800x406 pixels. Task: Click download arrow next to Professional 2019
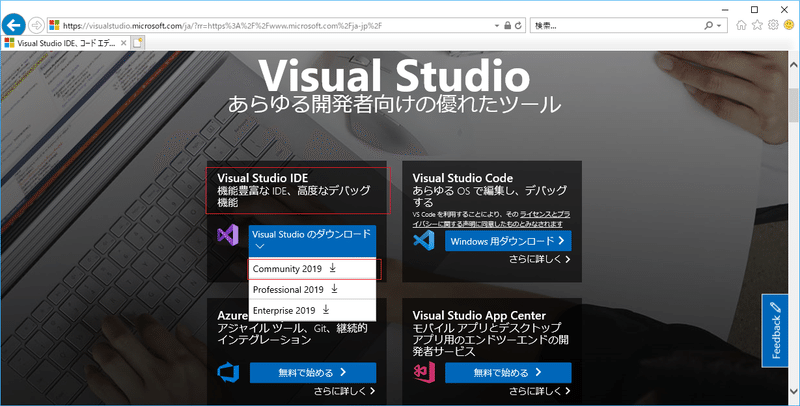(335, 289)
